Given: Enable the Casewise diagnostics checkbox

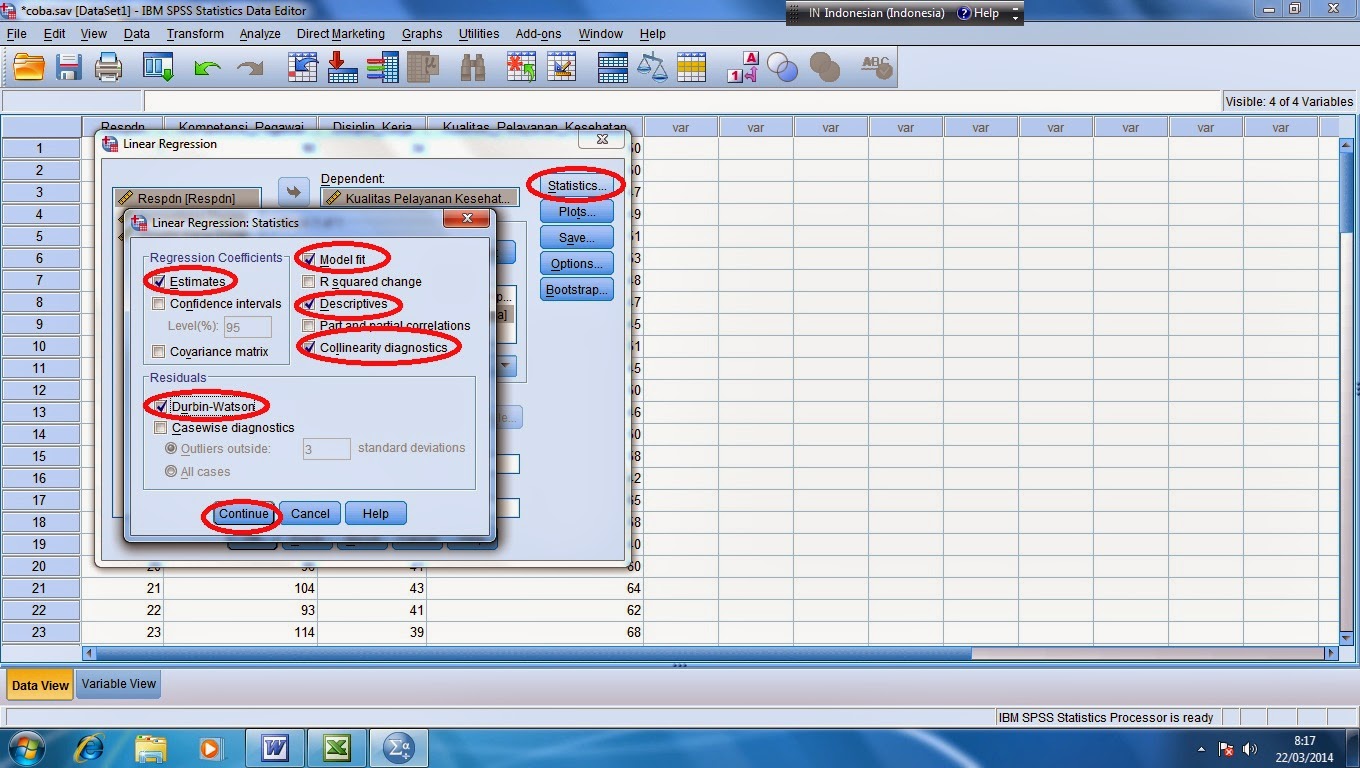Looking at the screenshot, I should click(160, 428).
